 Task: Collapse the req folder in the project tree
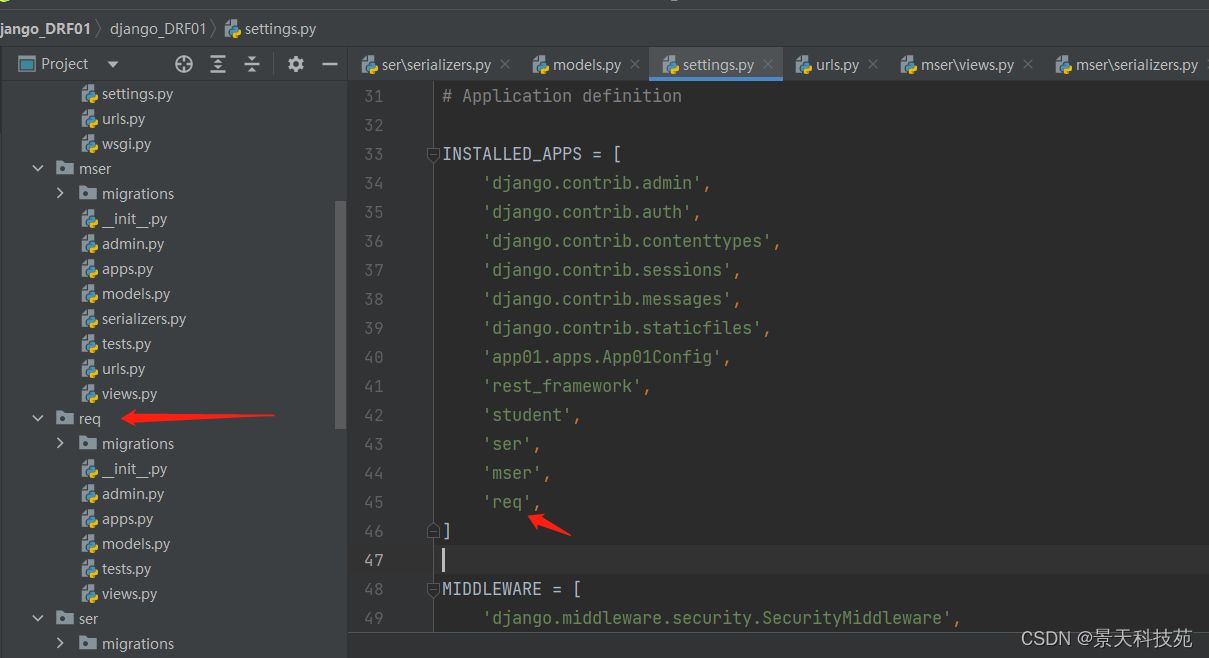click(x=38, y=418)
